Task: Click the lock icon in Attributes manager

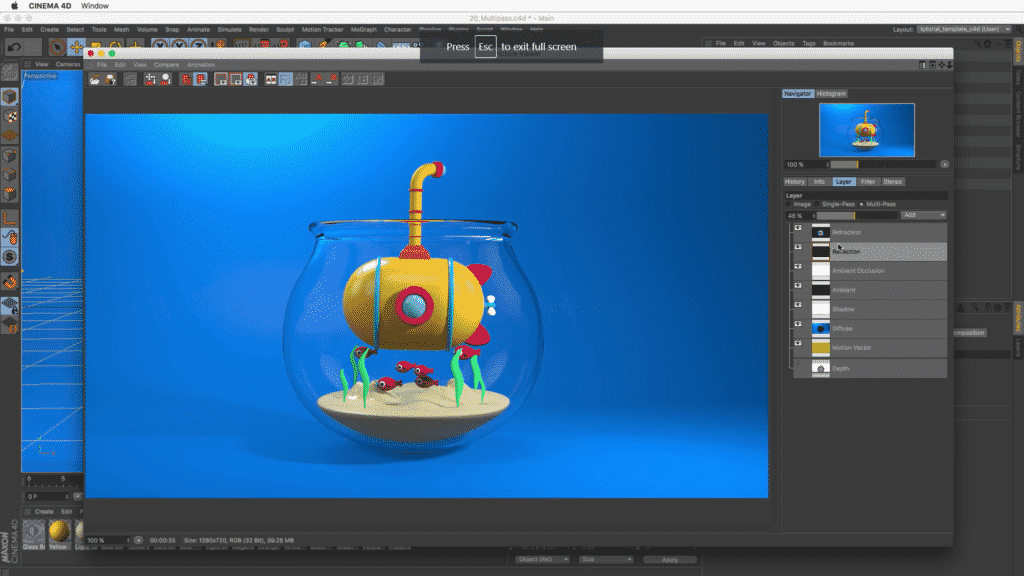Action: point(987,307)
